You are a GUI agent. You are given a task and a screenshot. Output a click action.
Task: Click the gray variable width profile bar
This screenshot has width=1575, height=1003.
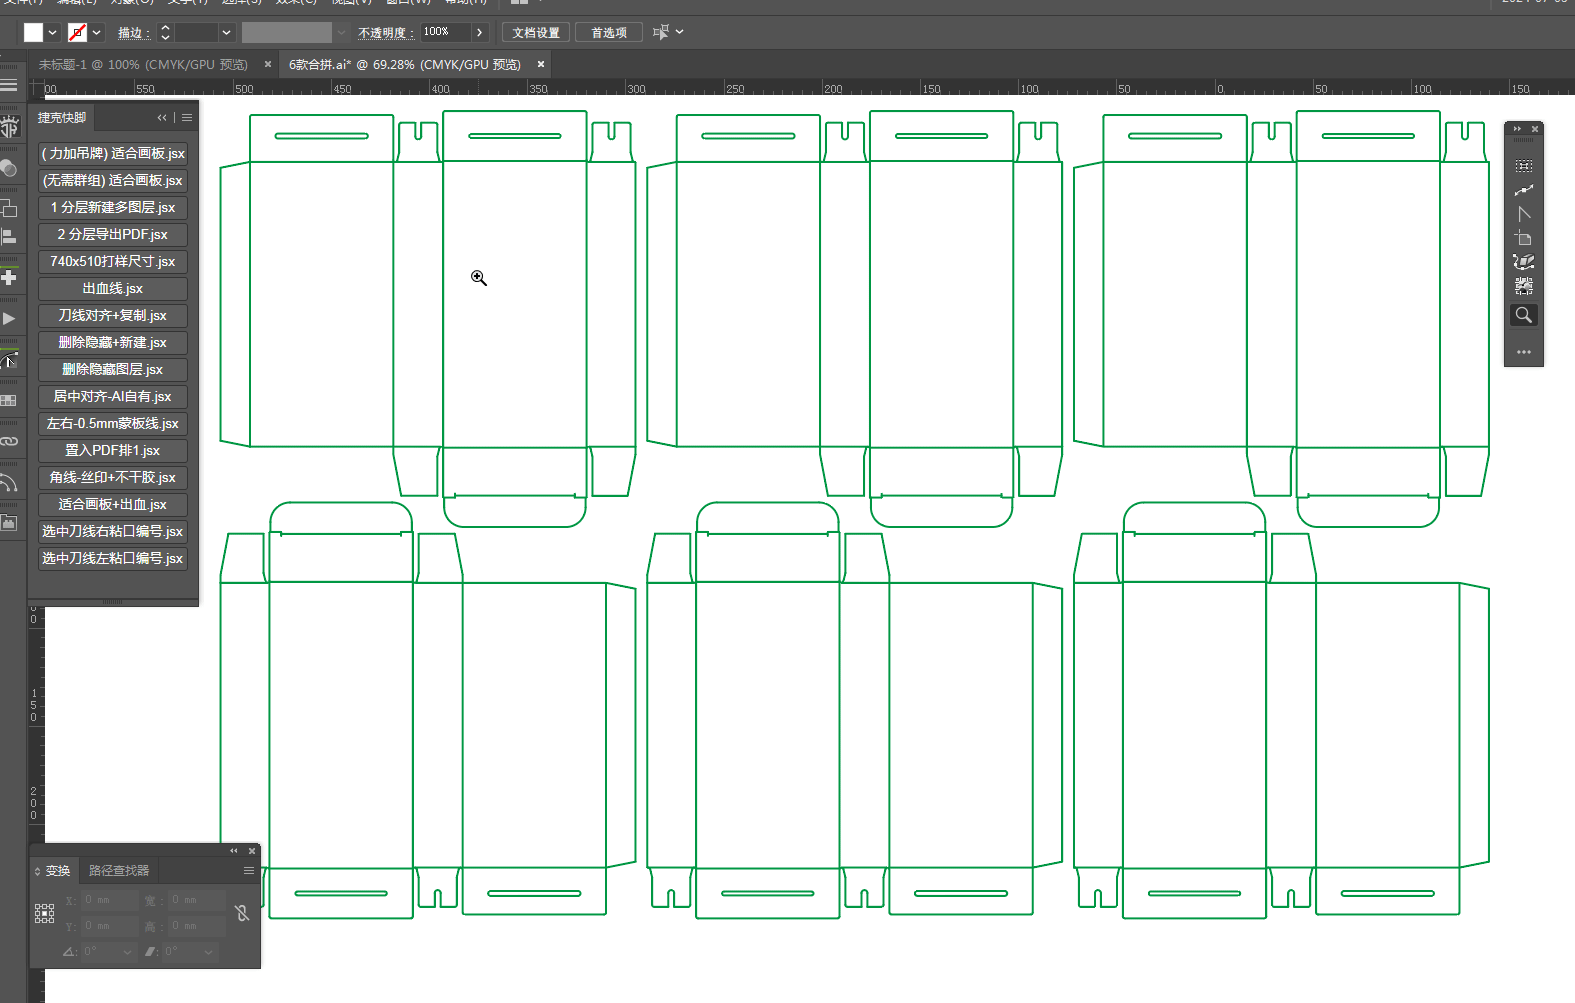286,32
